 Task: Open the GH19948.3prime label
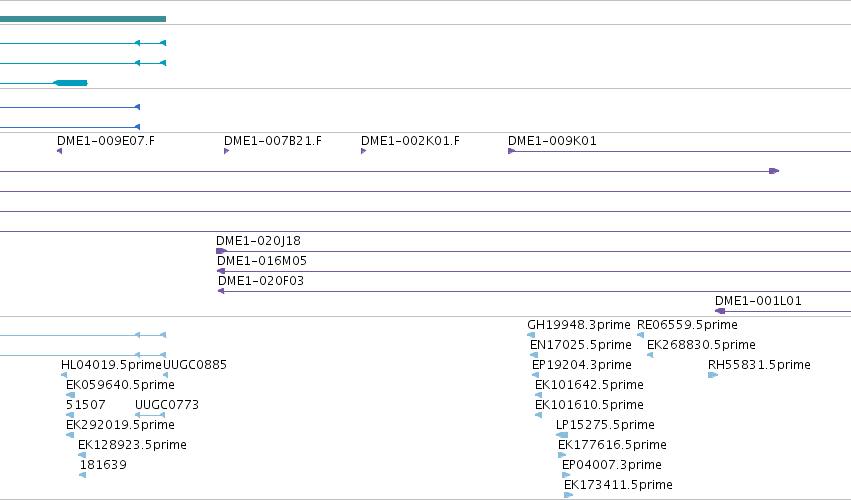[x=579, y=325]
